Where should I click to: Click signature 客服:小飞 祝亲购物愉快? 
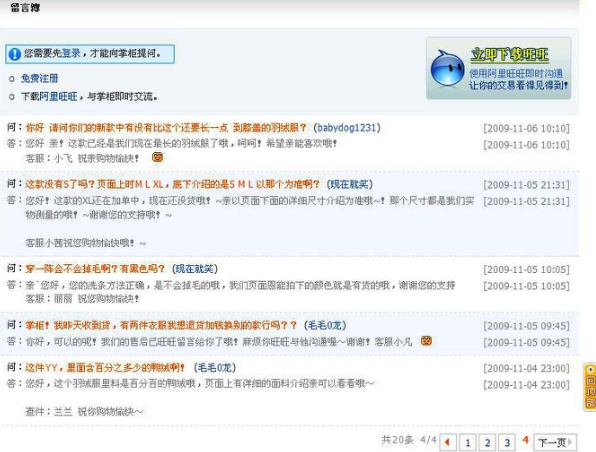82,158
